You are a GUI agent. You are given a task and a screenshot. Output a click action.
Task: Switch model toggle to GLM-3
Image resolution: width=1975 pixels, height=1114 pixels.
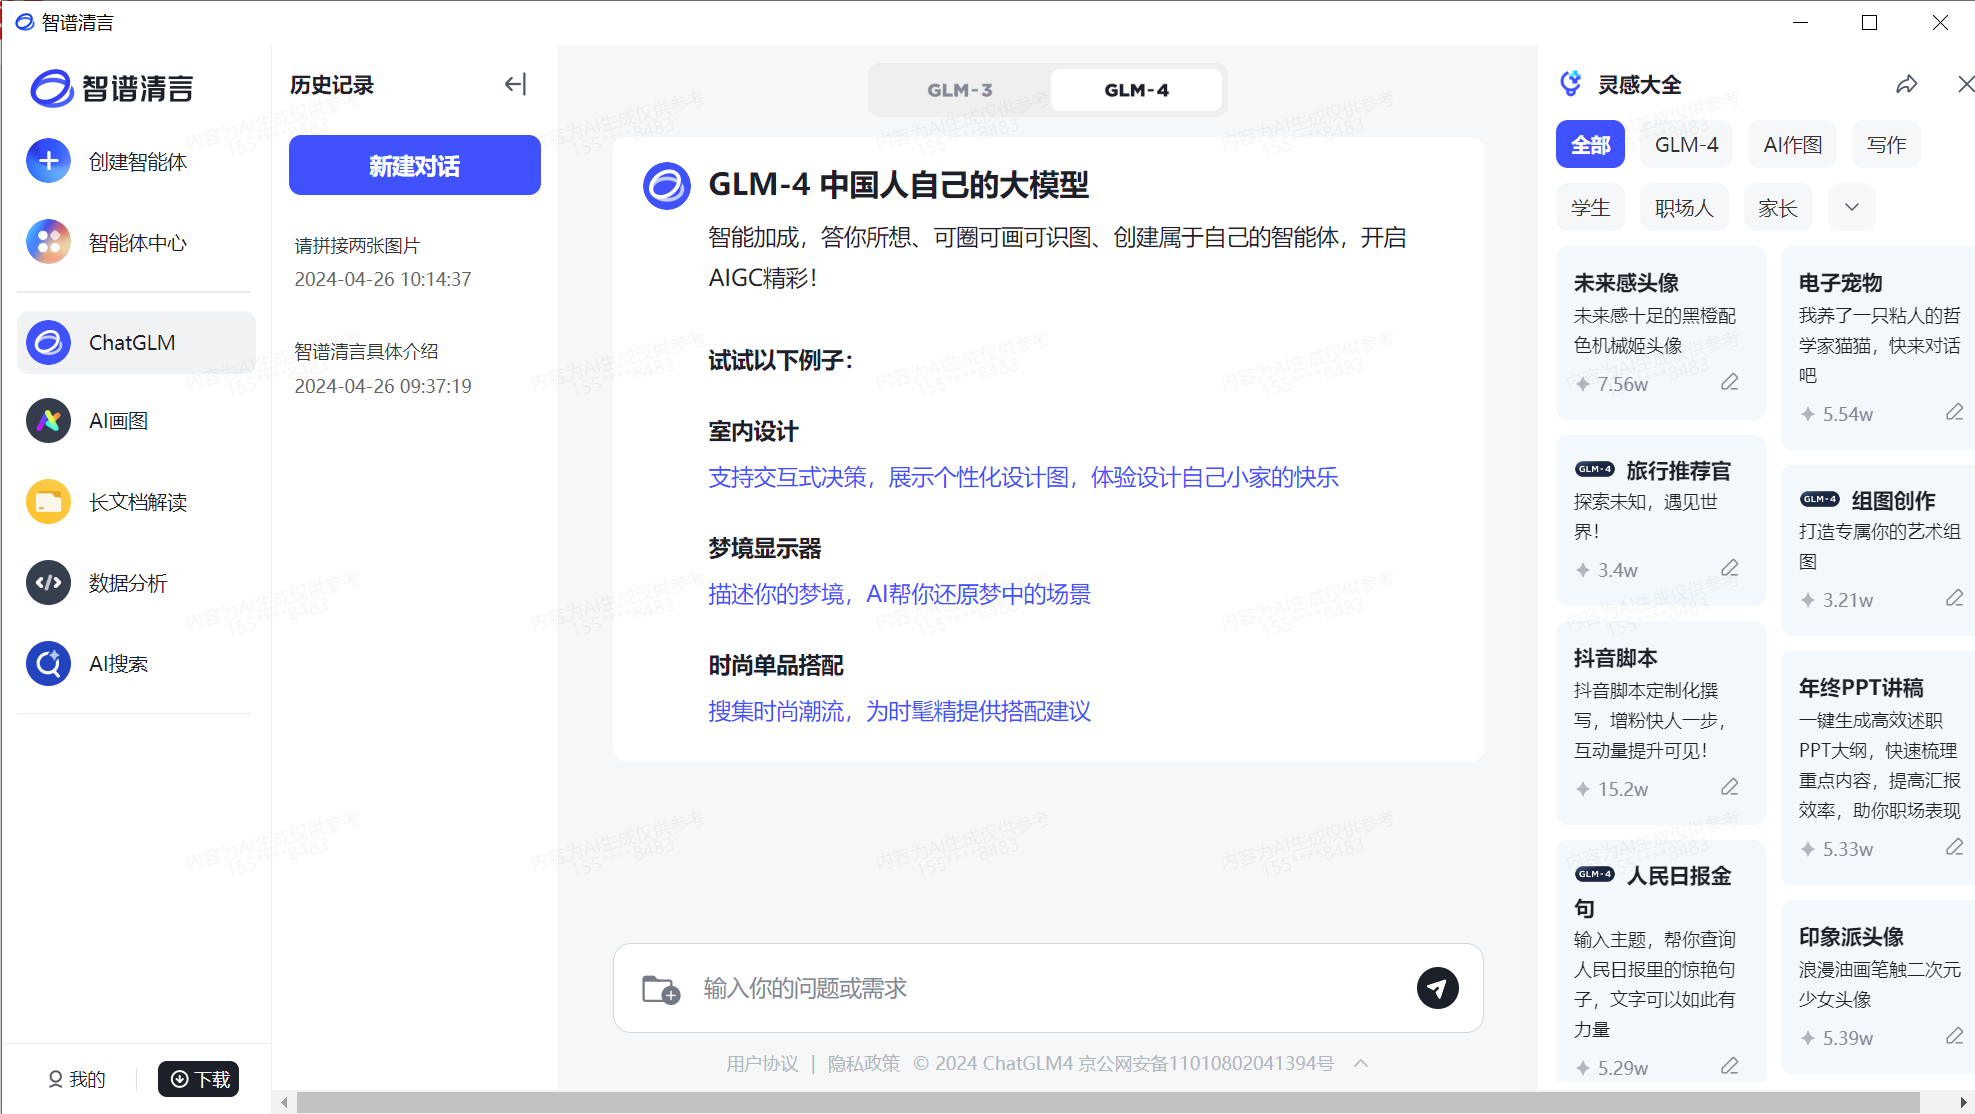[959, 90]
